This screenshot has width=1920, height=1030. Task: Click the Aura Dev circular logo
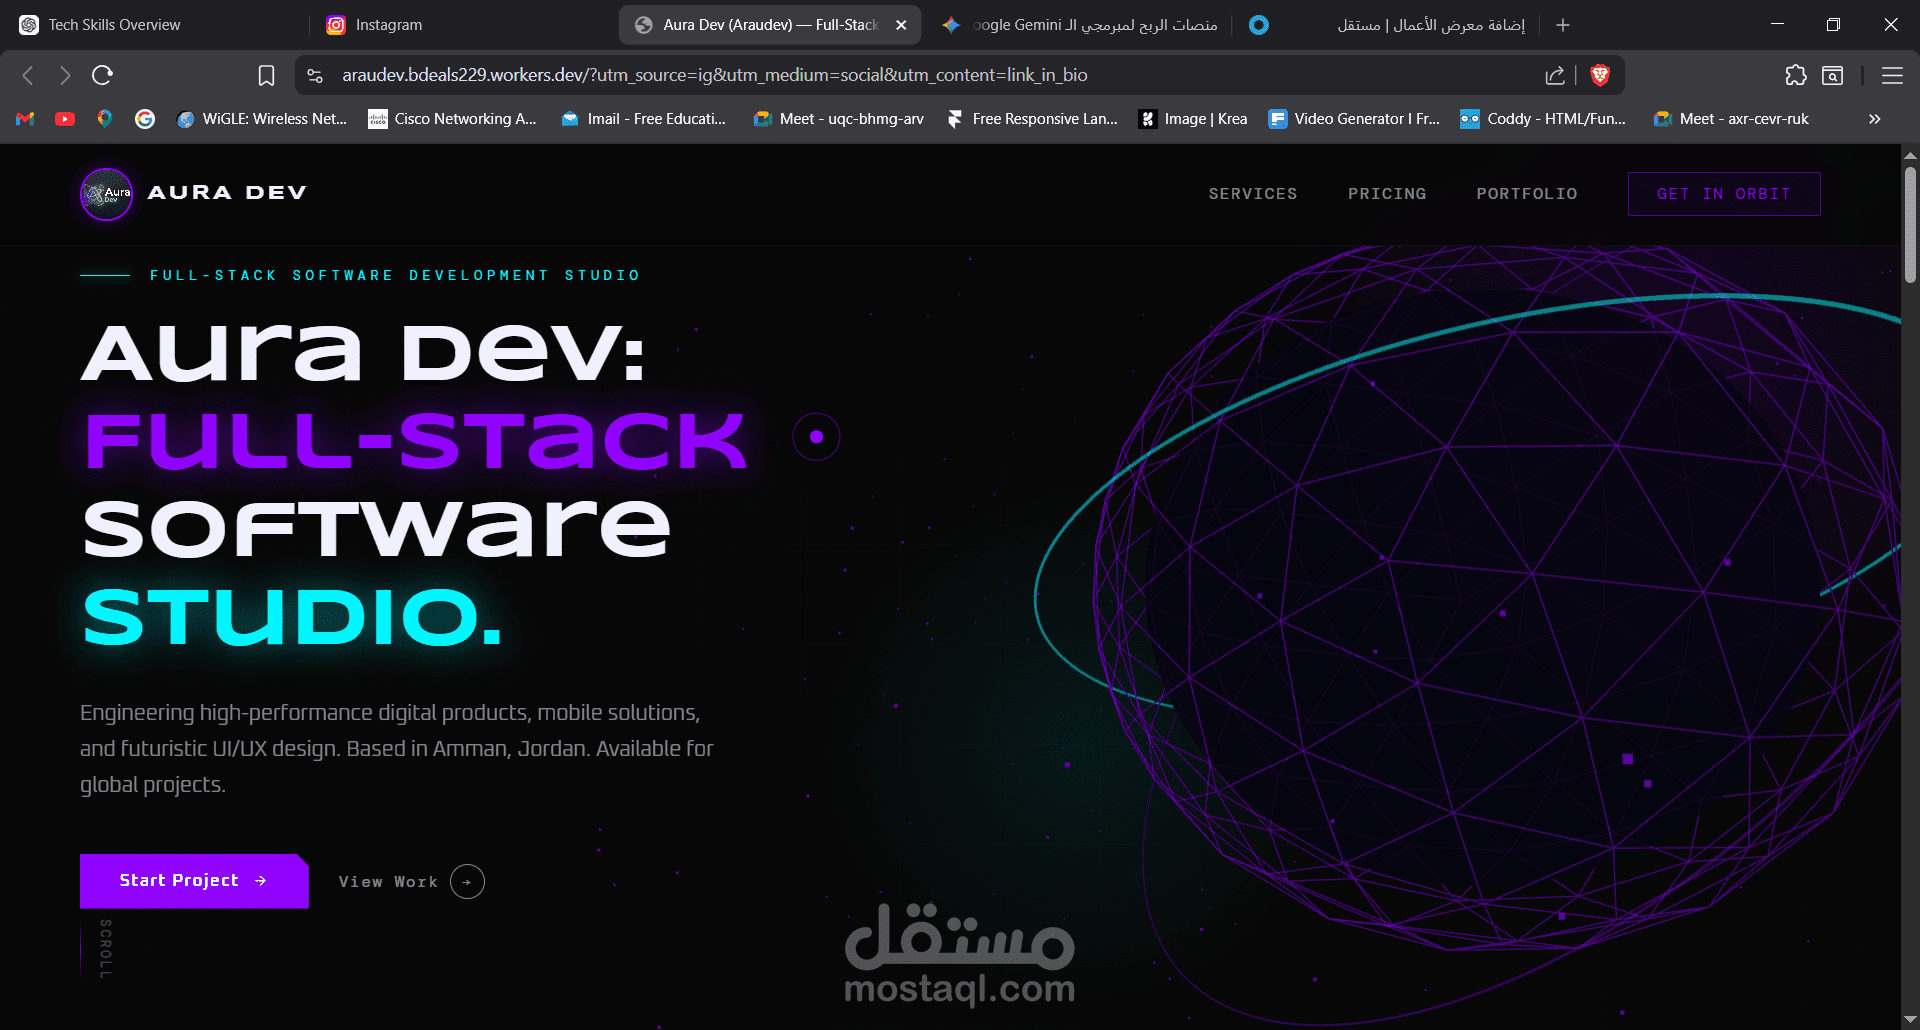pyautogui.click(x=106, y=194)
